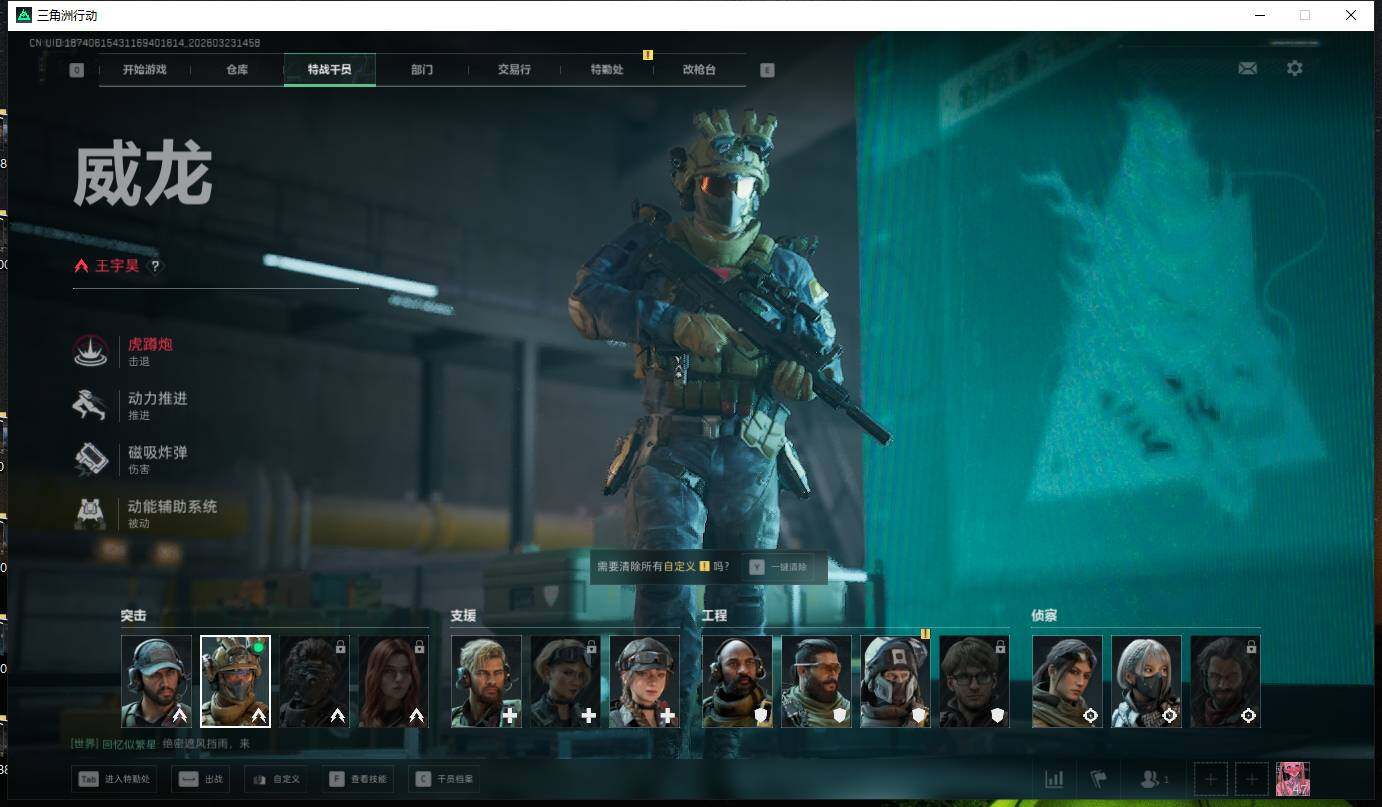This screenshot has width=1382, height=807.
Task: Click the 工程 category heading
Action: pos(714,616)
